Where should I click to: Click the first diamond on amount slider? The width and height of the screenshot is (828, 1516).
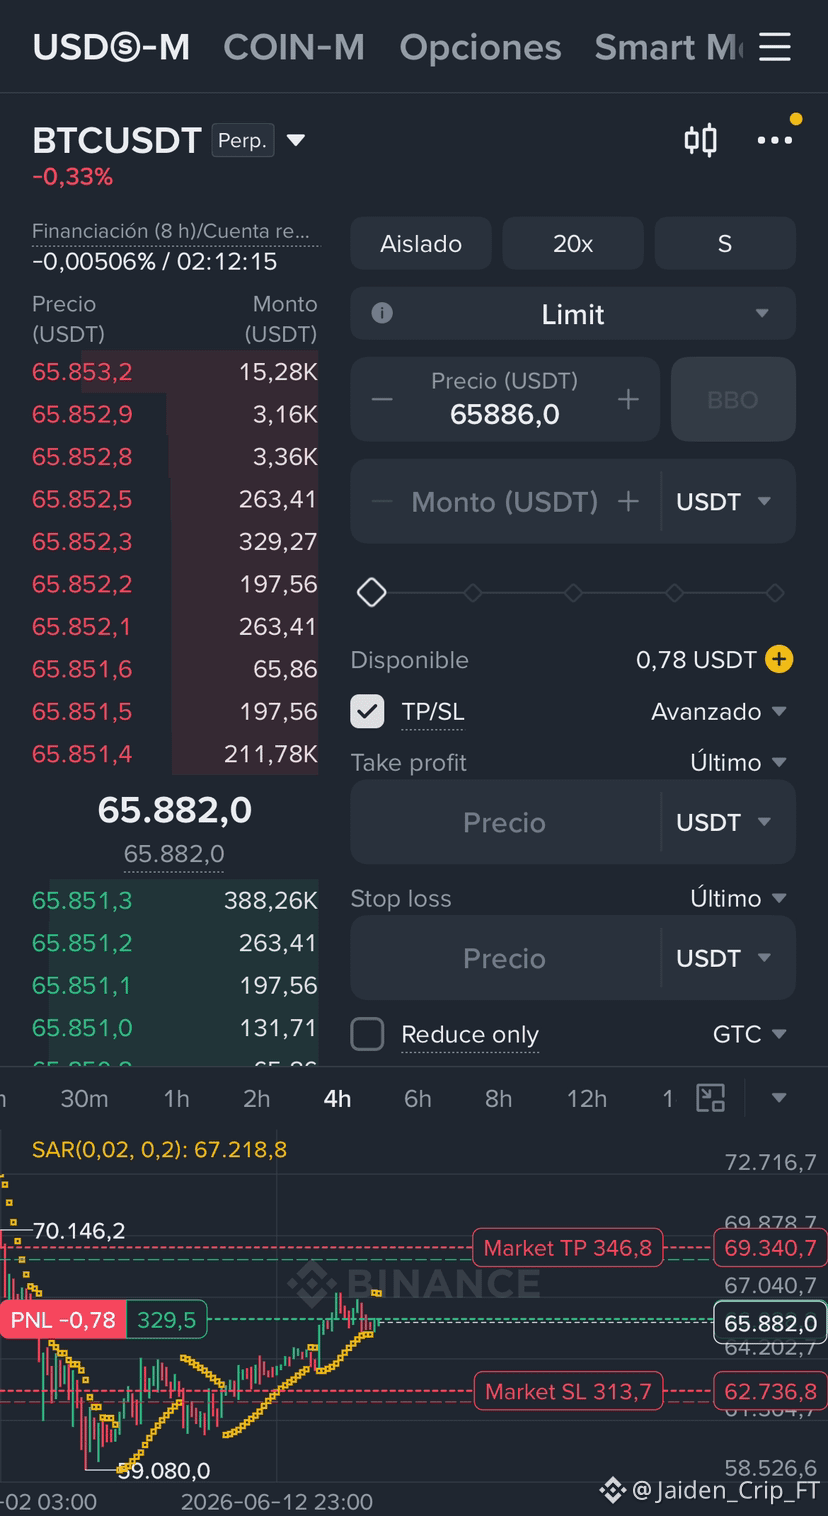tap(372, 592)
